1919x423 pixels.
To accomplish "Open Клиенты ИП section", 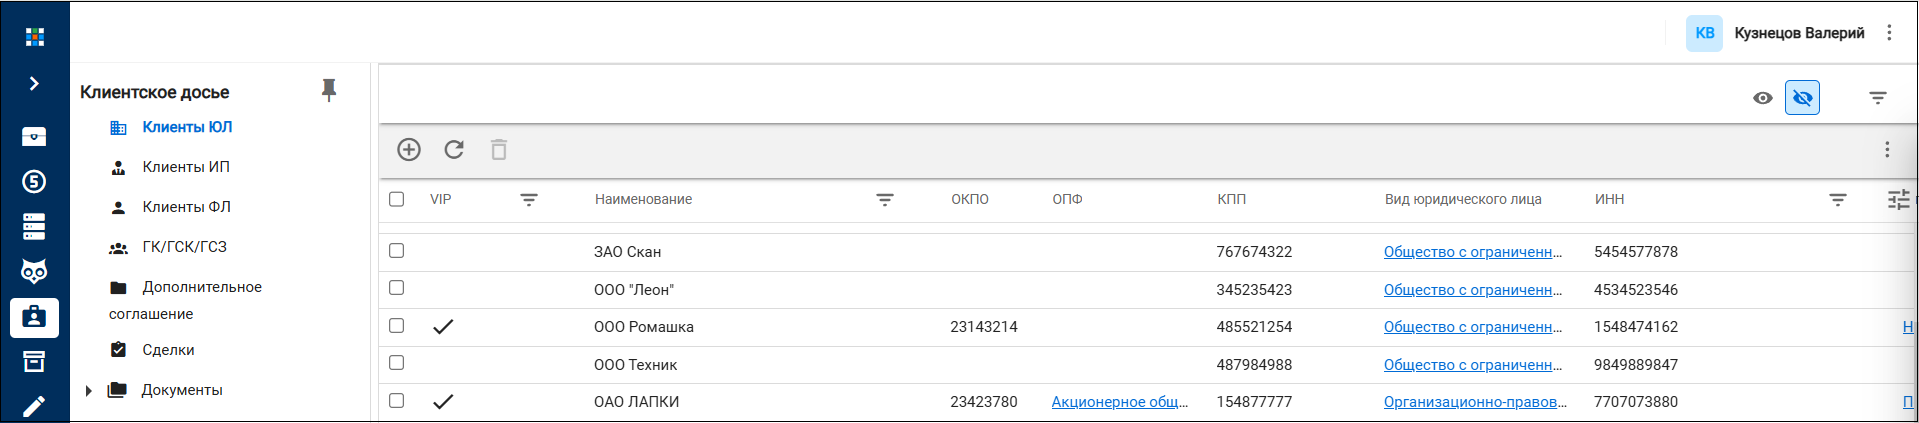I will click(186, 167).
